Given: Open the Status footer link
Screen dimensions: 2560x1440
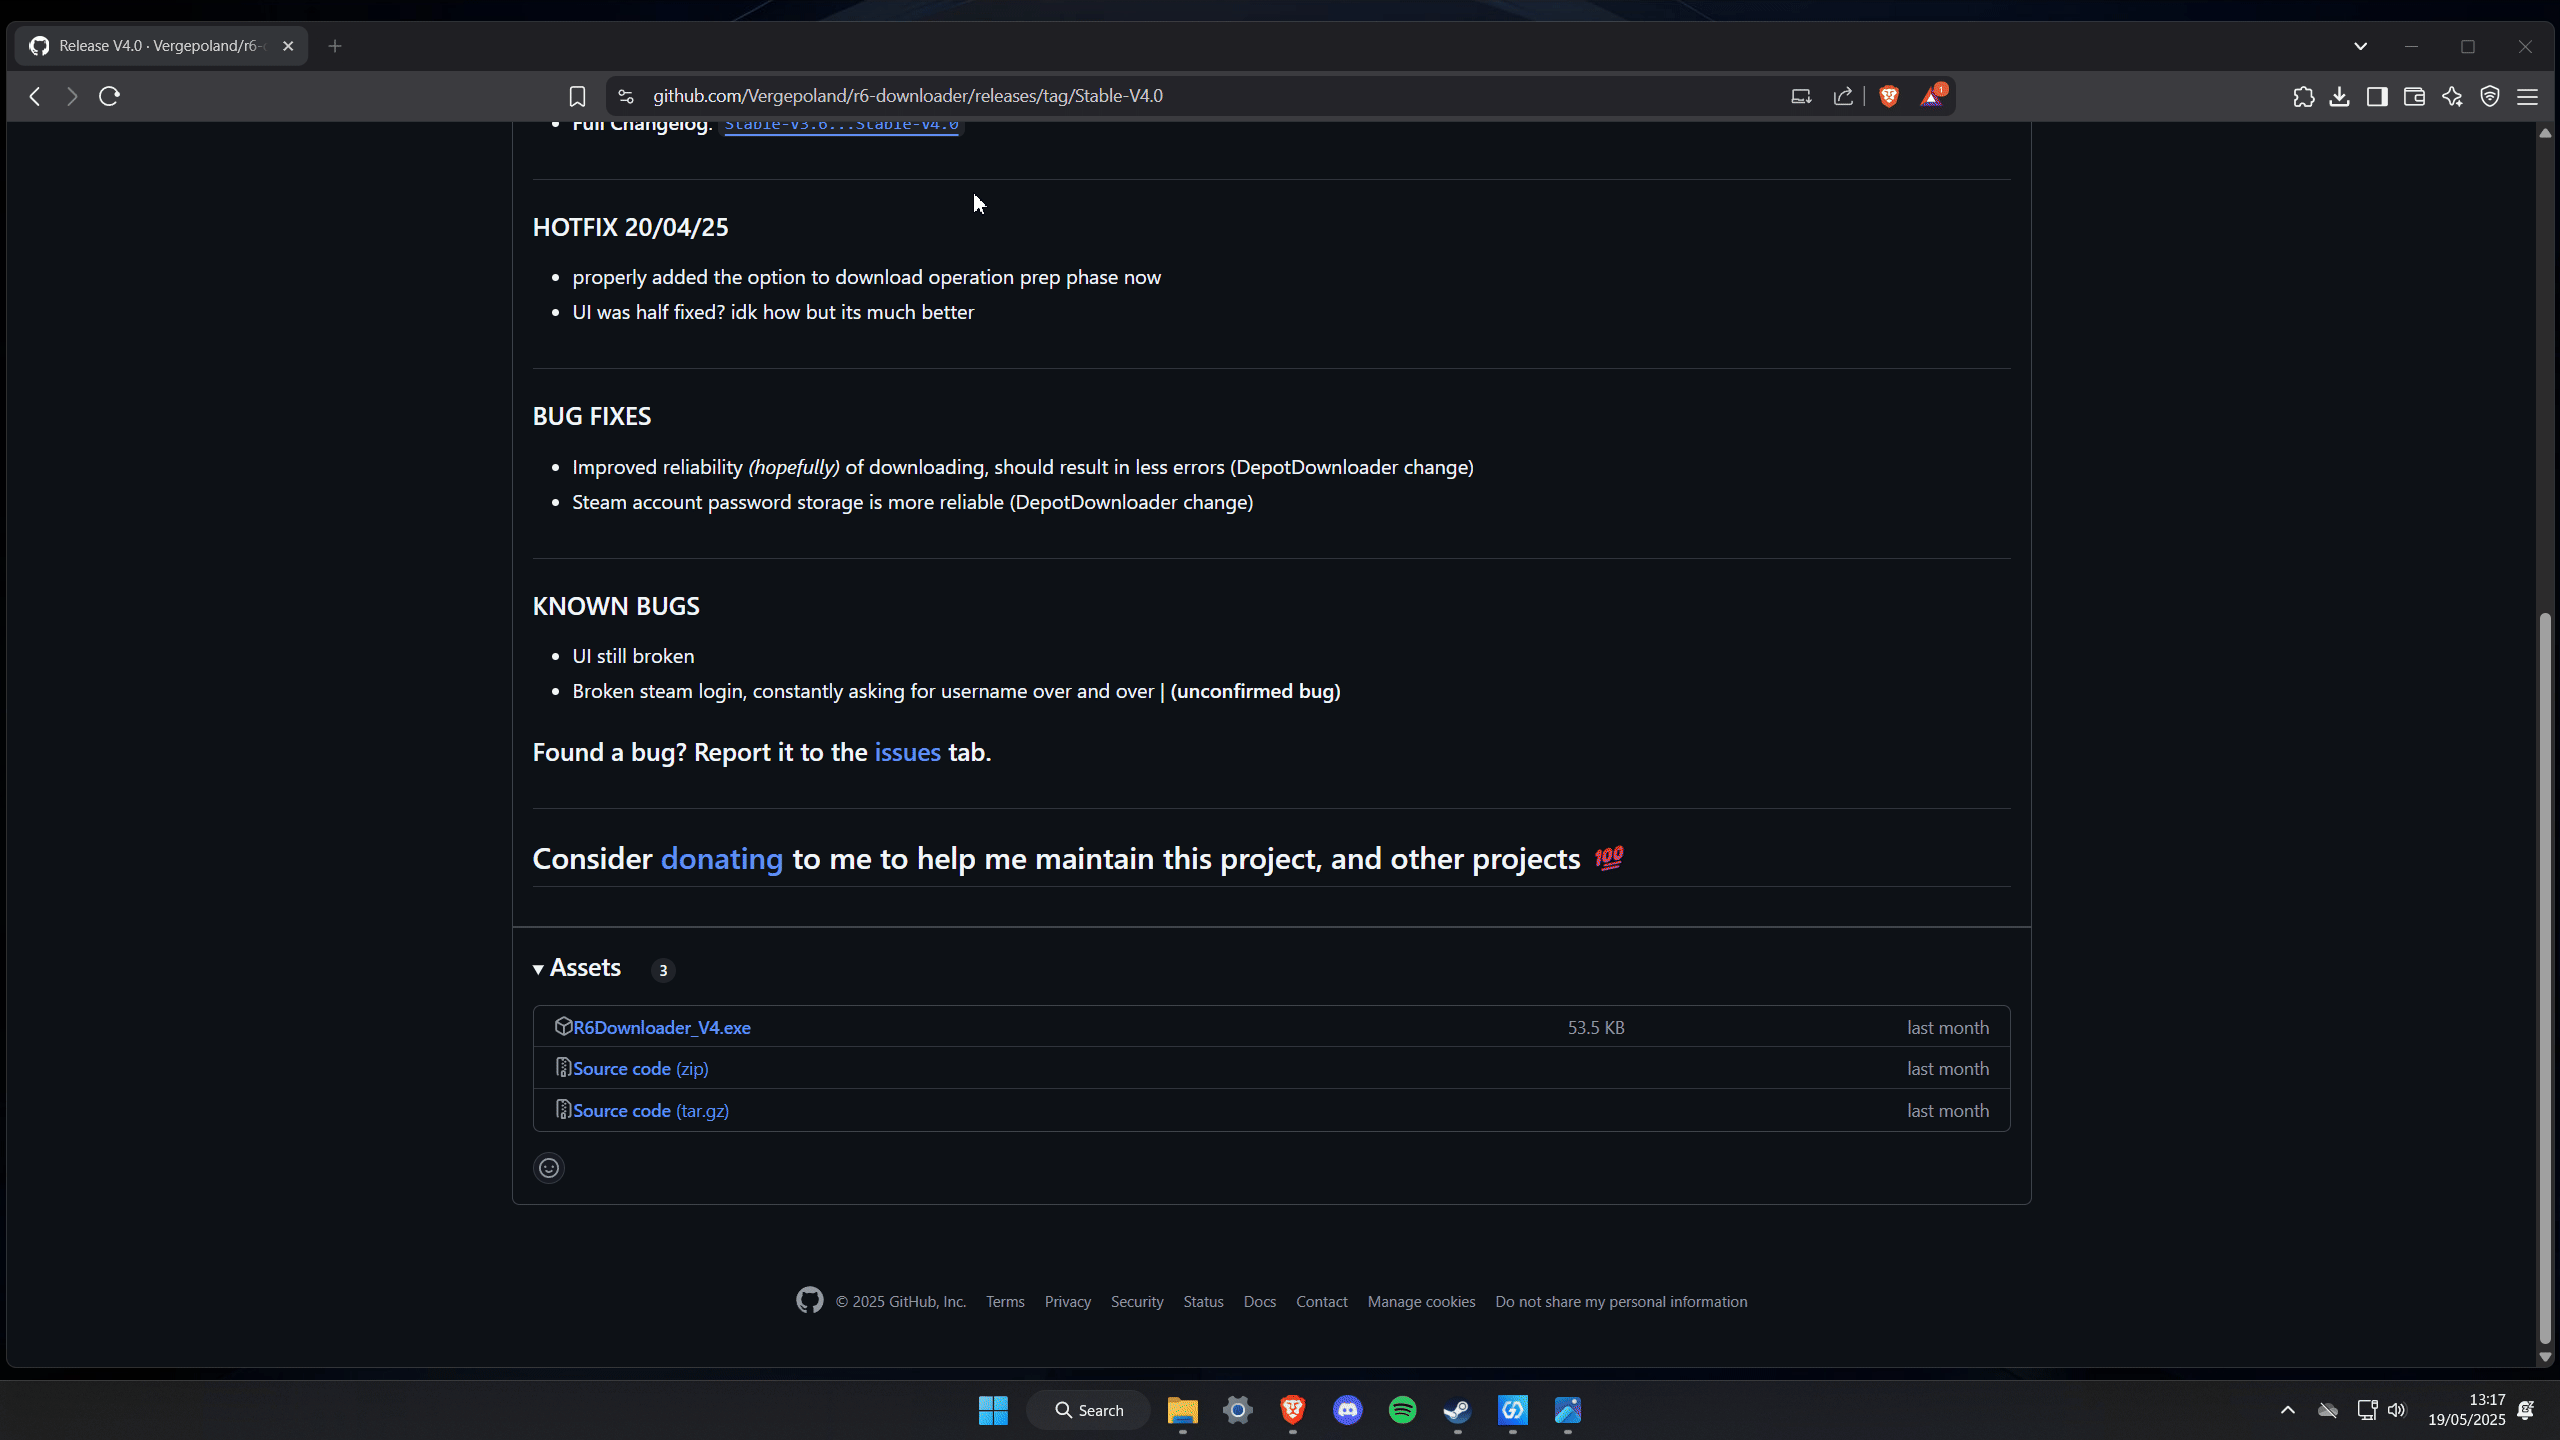Looking at the screenshot, I should 1203,1302.
